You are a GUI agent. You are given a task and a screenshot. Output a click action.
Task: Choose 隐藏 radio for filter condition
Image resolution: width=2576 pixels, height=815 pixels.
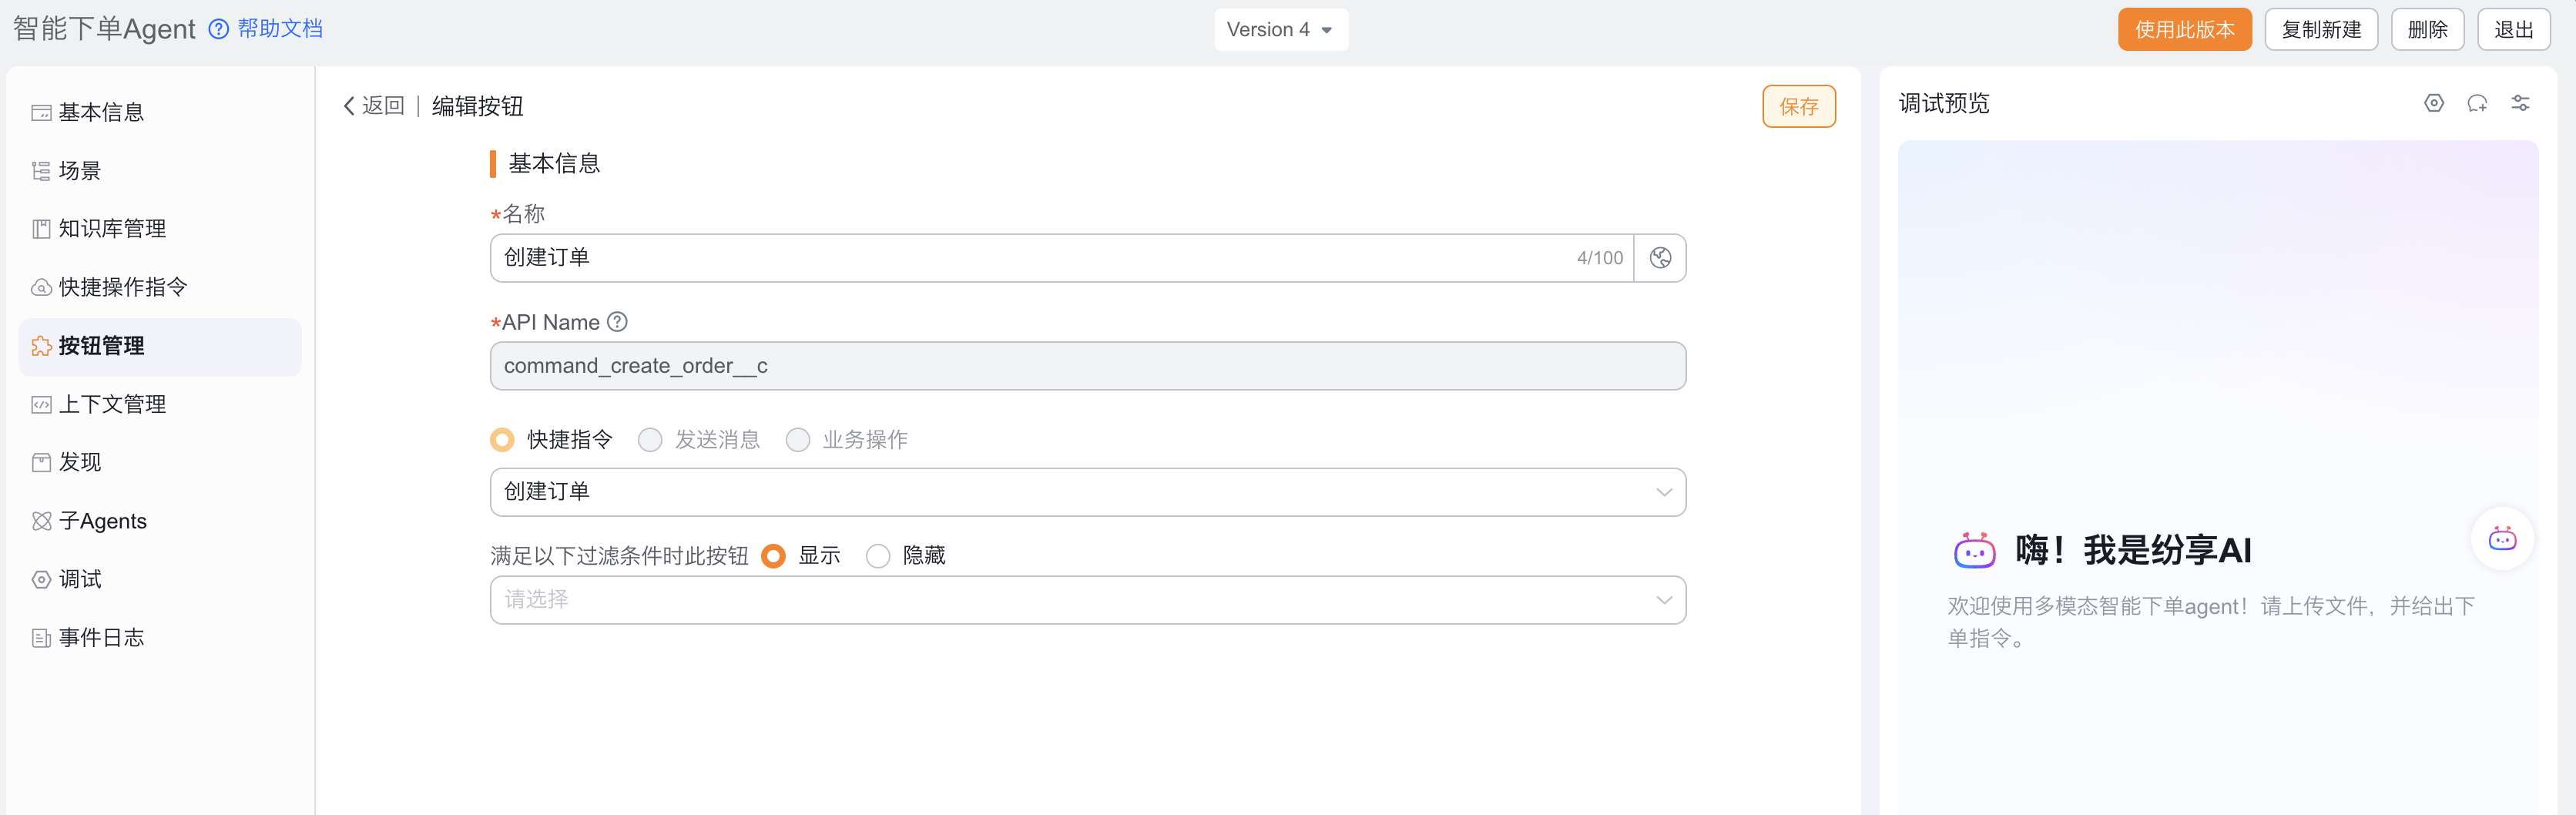[878, 556]
